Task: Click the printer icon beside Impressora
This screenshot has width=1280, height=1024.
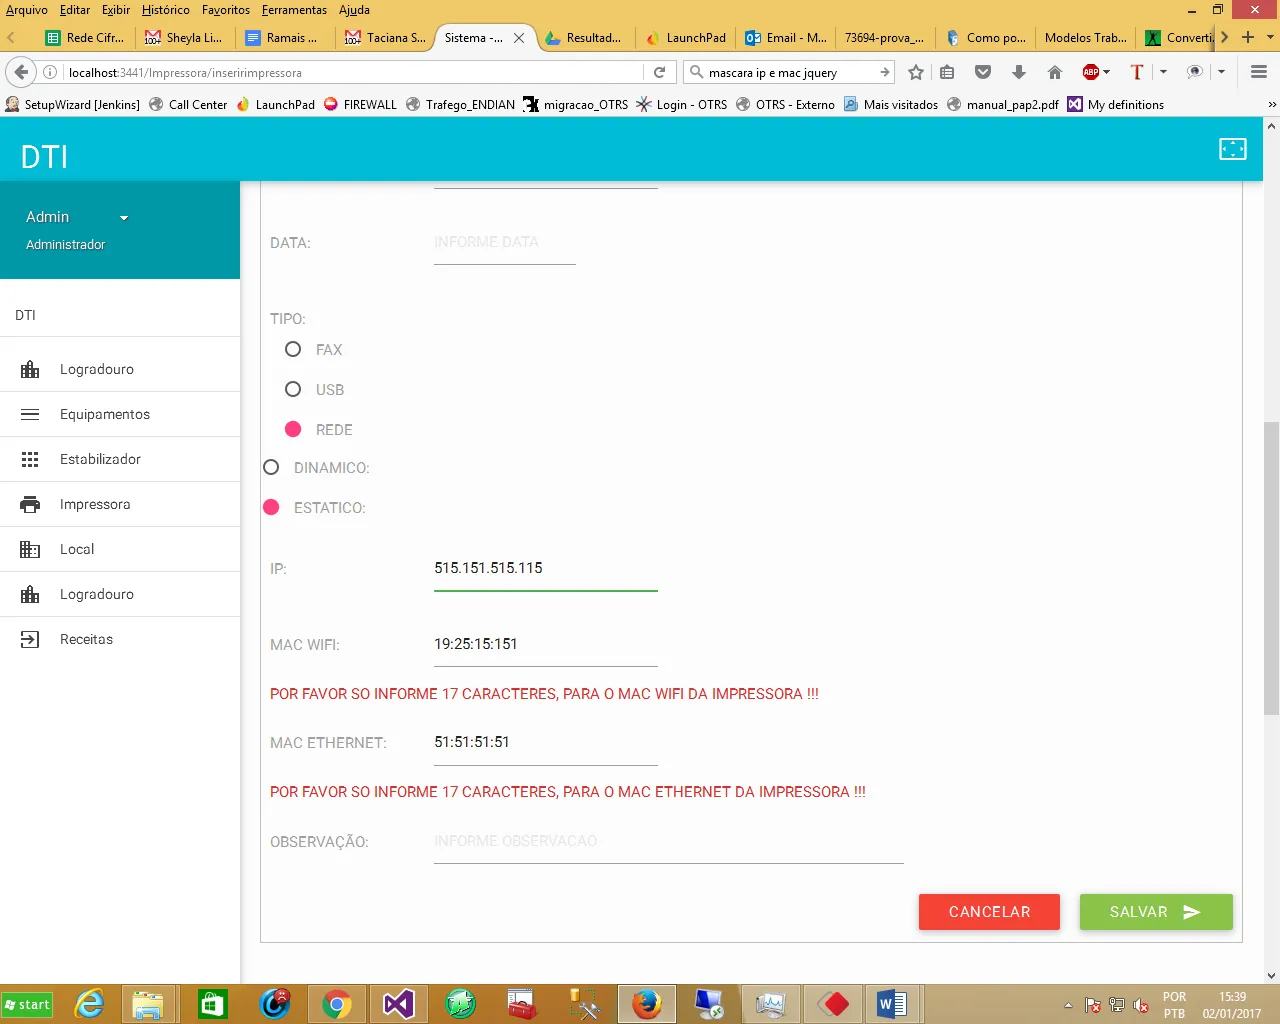Action: (x=30, y=504)
